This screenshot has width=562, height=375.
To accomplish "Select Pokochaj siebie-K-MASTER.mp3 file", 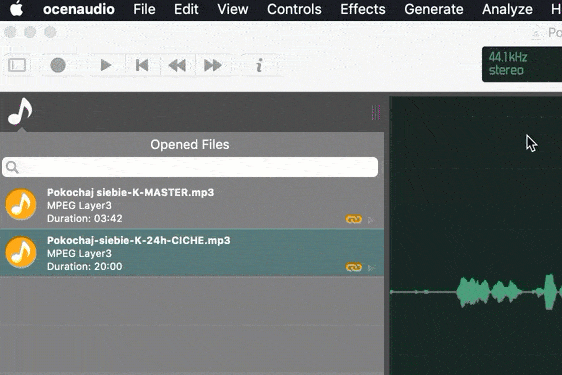I will pyautogui.click(x=192, y=205).
